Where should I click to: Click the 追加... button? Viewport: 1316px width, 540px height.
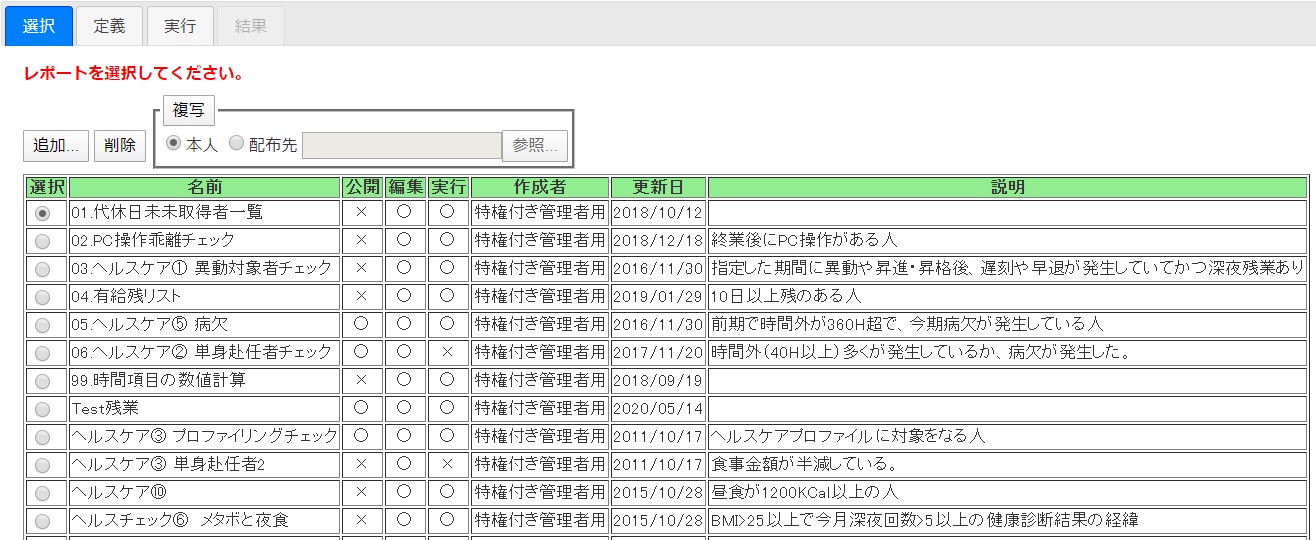coord(56,145)
